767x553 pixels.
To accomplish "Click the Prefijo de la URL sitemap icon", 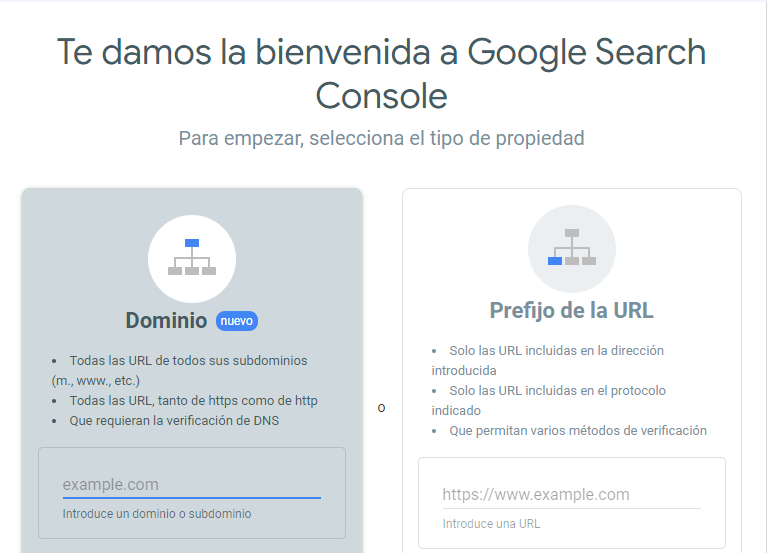I will point(572,249).
